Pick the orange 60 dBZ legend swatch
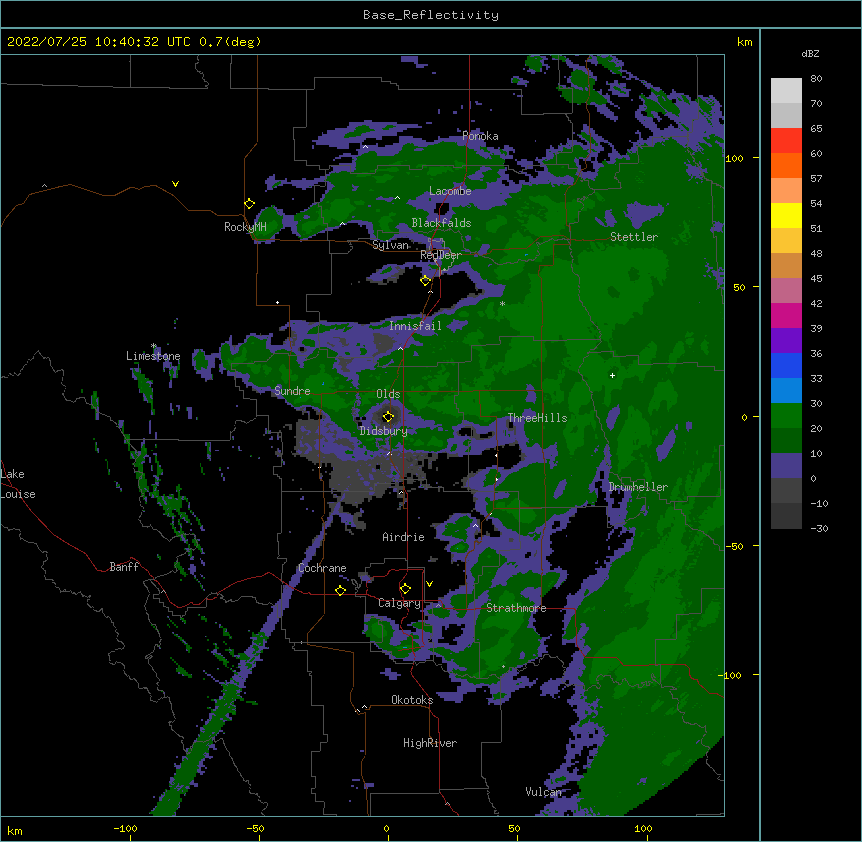Screen dimensions: 862x842 coord(786,165)
